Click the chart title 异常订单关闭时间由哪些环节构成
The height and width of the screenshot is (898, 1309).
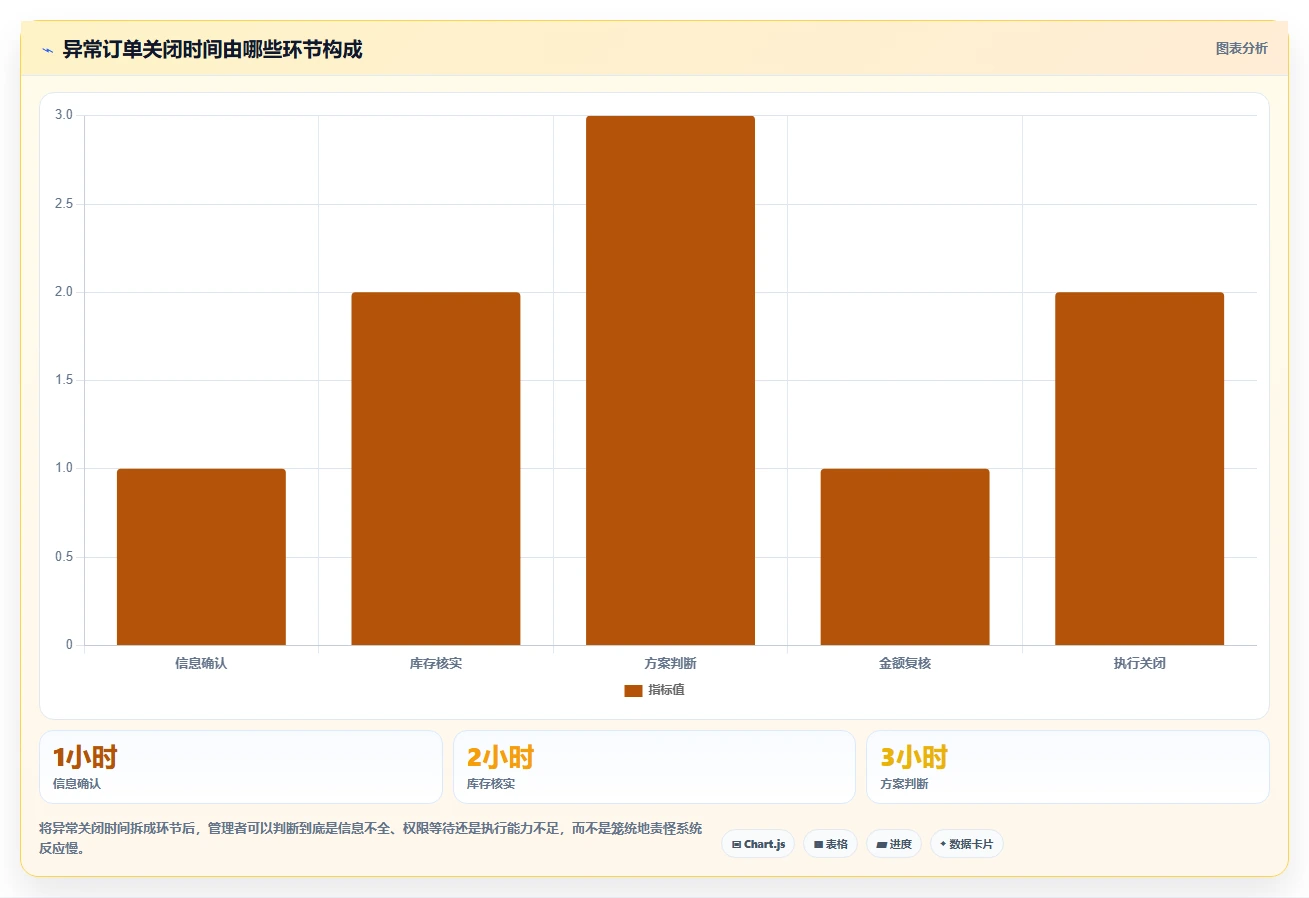212,50
